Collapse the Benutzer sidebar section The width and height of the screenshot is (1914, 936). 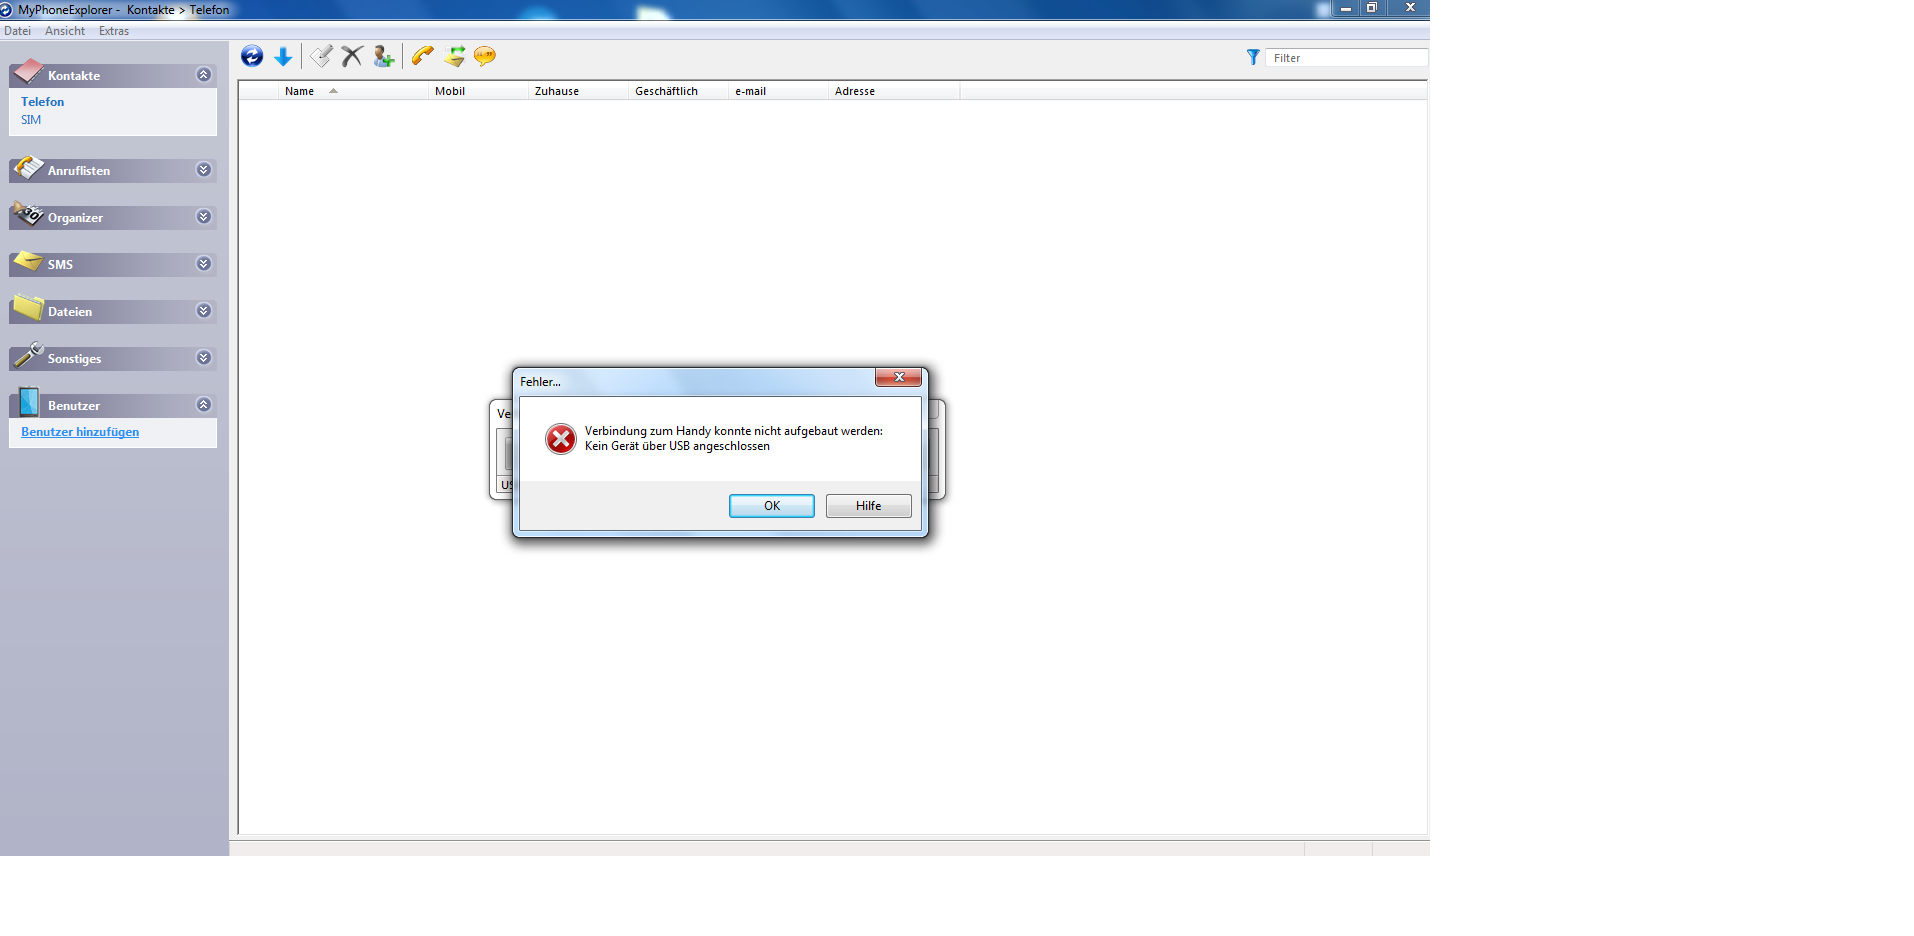pos(204,405)
